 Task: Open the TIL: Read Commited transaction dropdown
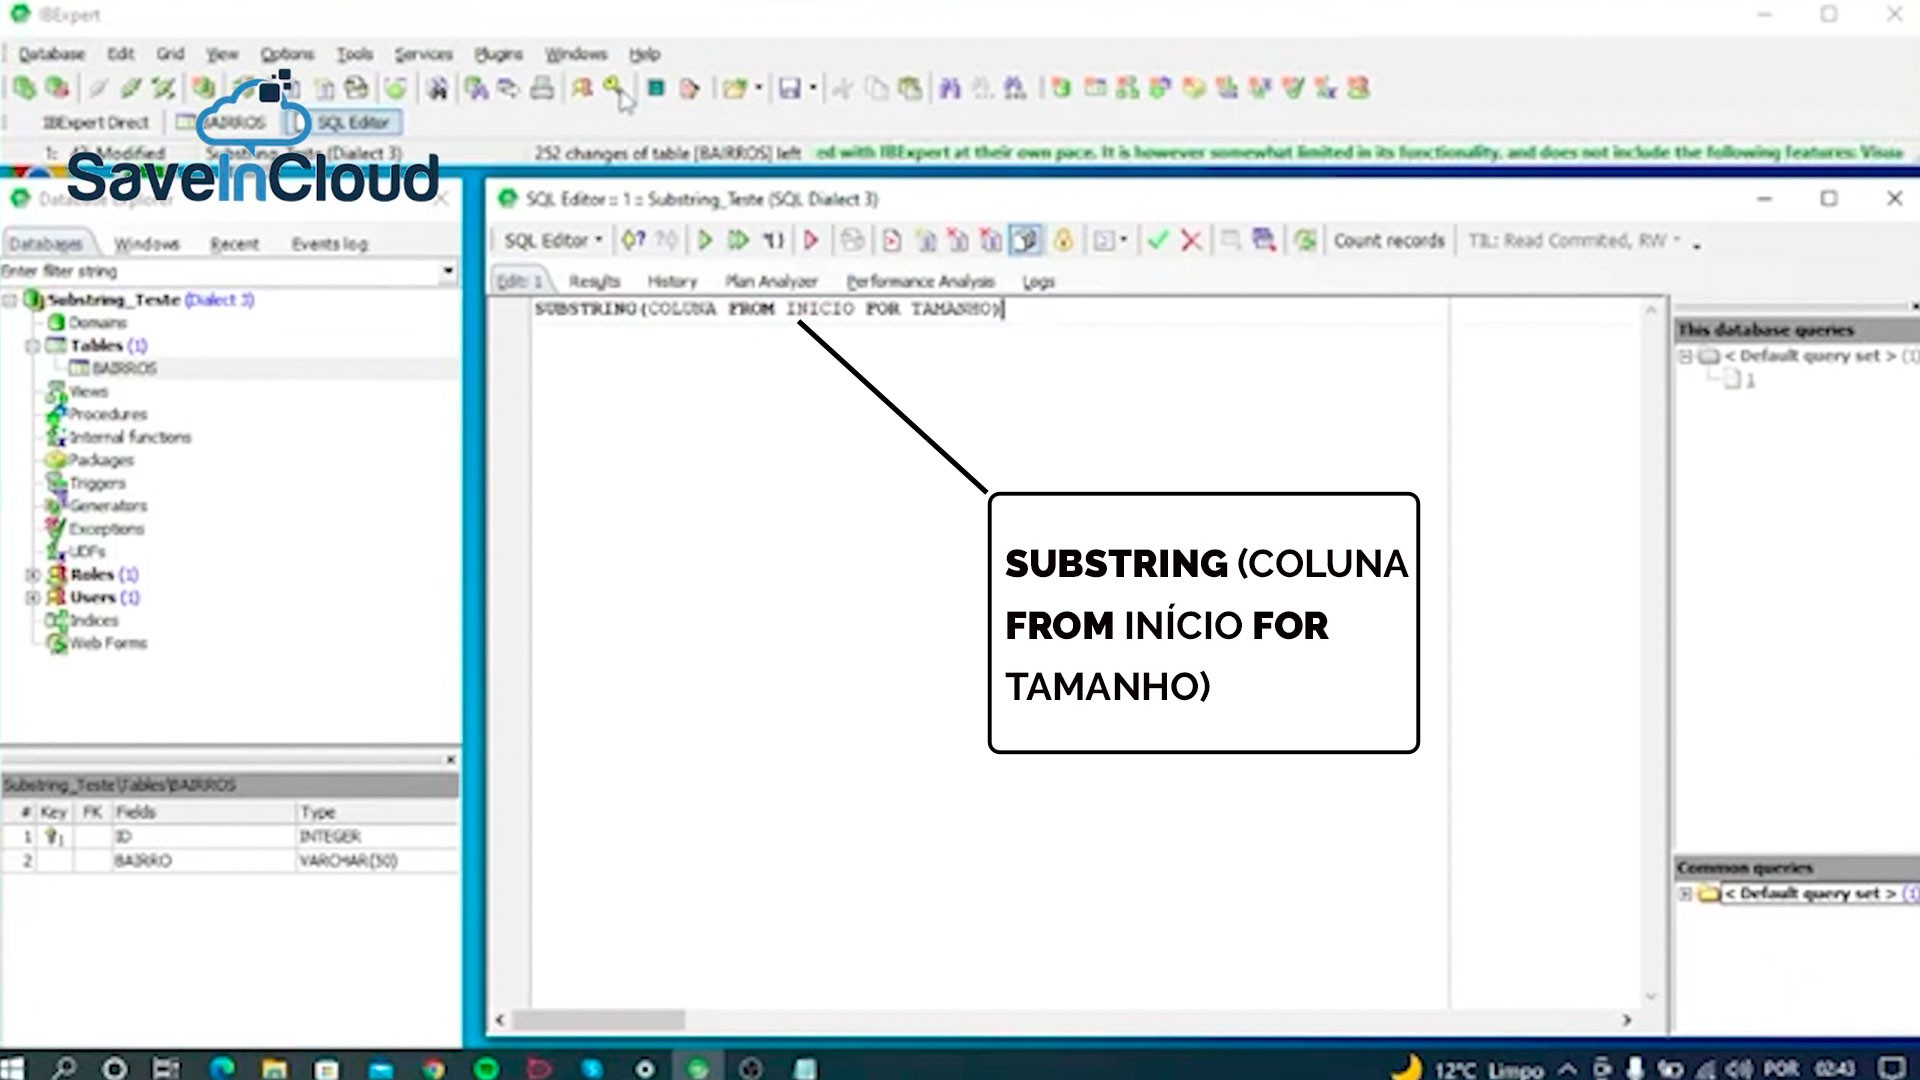tap(1576, 240)
